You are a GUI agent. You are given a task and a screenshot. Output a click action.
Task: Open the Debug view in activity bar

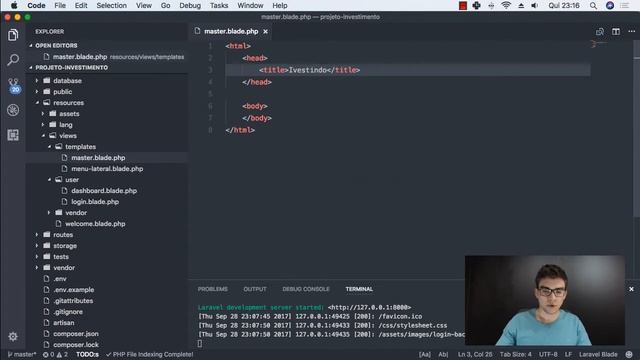(13, 110)
